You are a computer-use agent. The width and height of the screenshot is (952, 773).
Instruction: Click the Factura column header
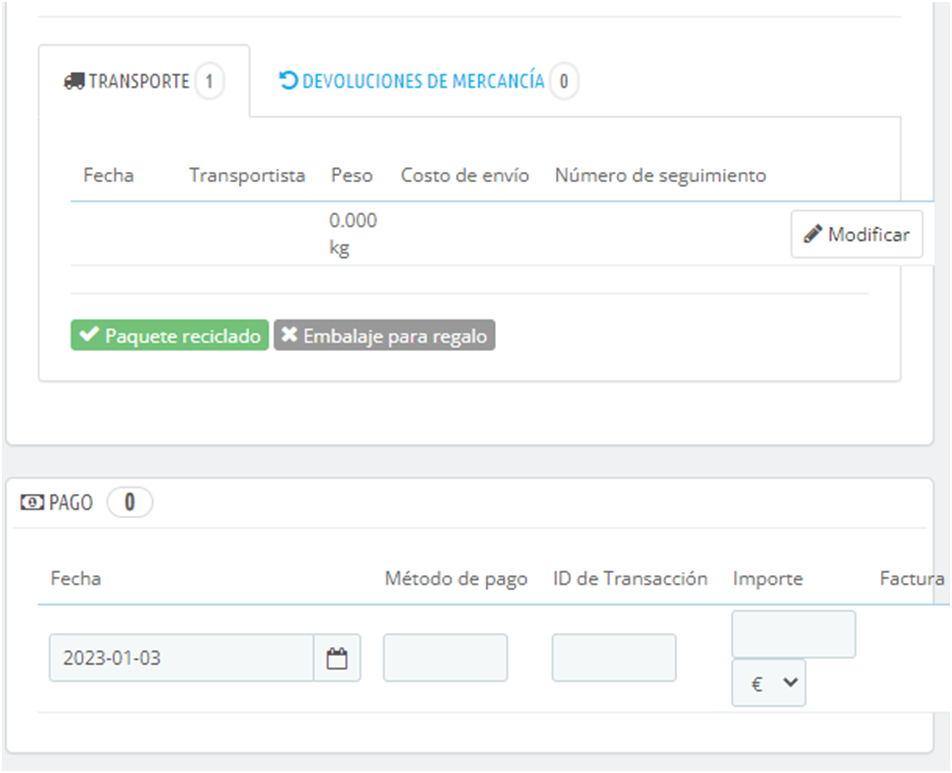click(x=912, y=578)
